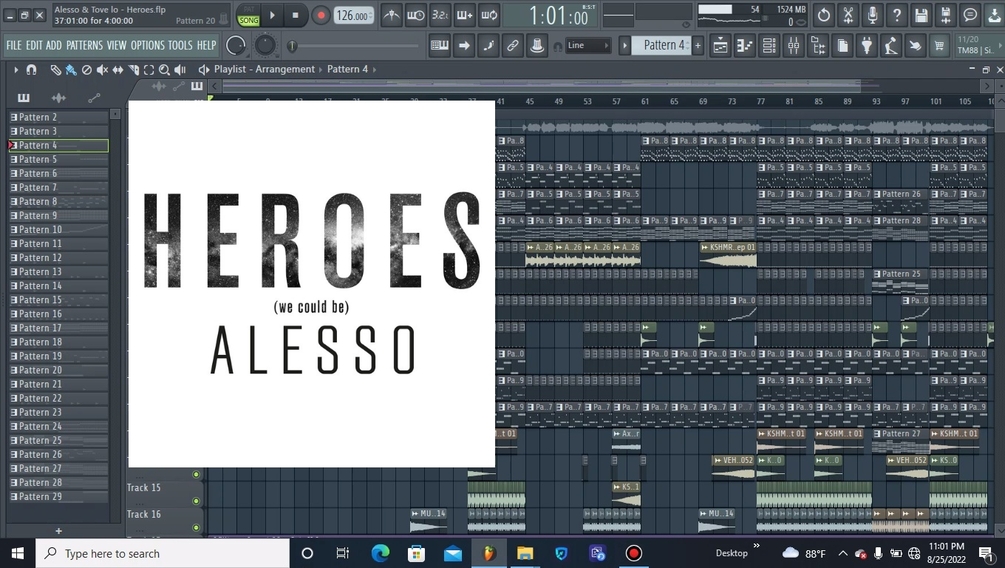Open the TOOLS menu
This screenshot has height=568, width=1005.
180,46
